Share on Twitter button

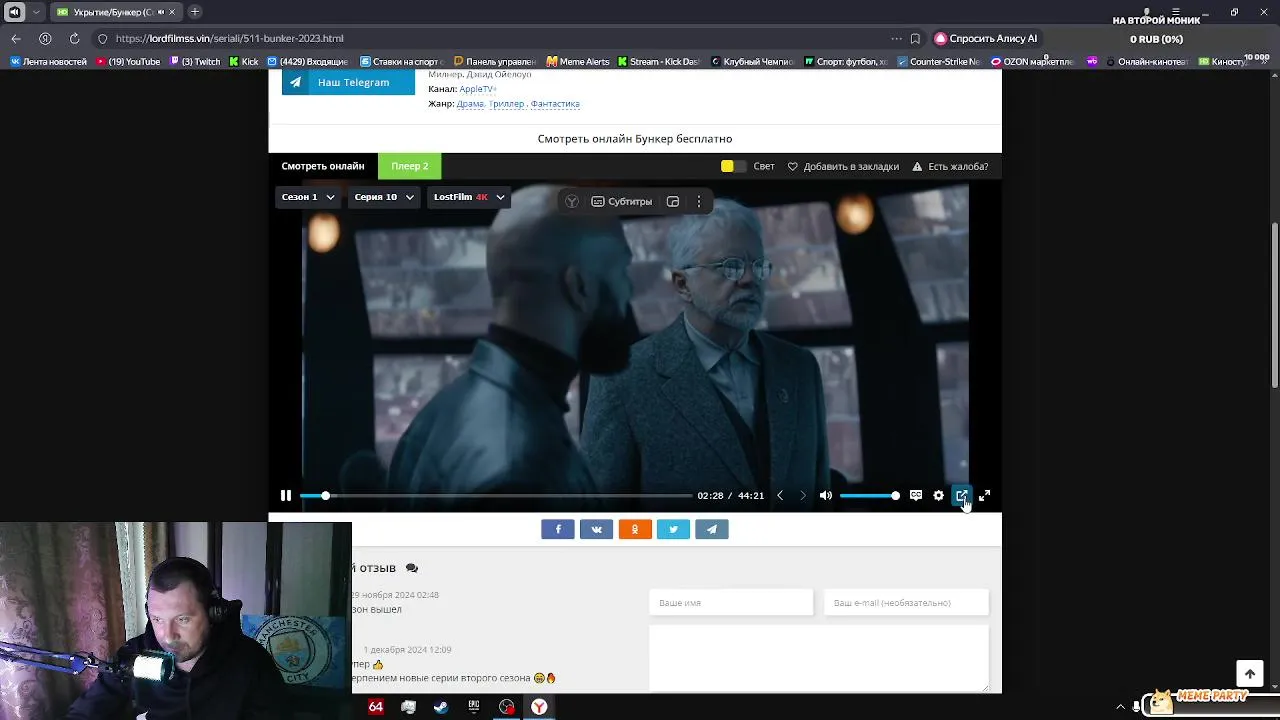tap(673, 529)
